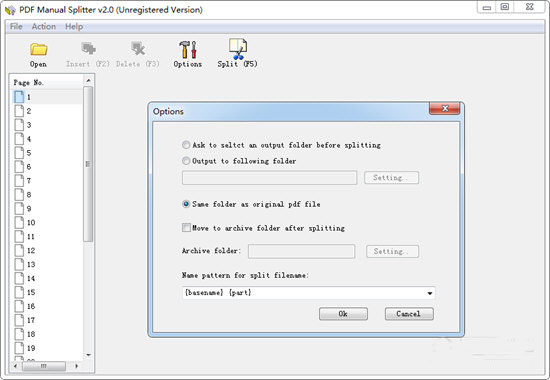Select page 8 icon in the page list

[x=19, y=194]
